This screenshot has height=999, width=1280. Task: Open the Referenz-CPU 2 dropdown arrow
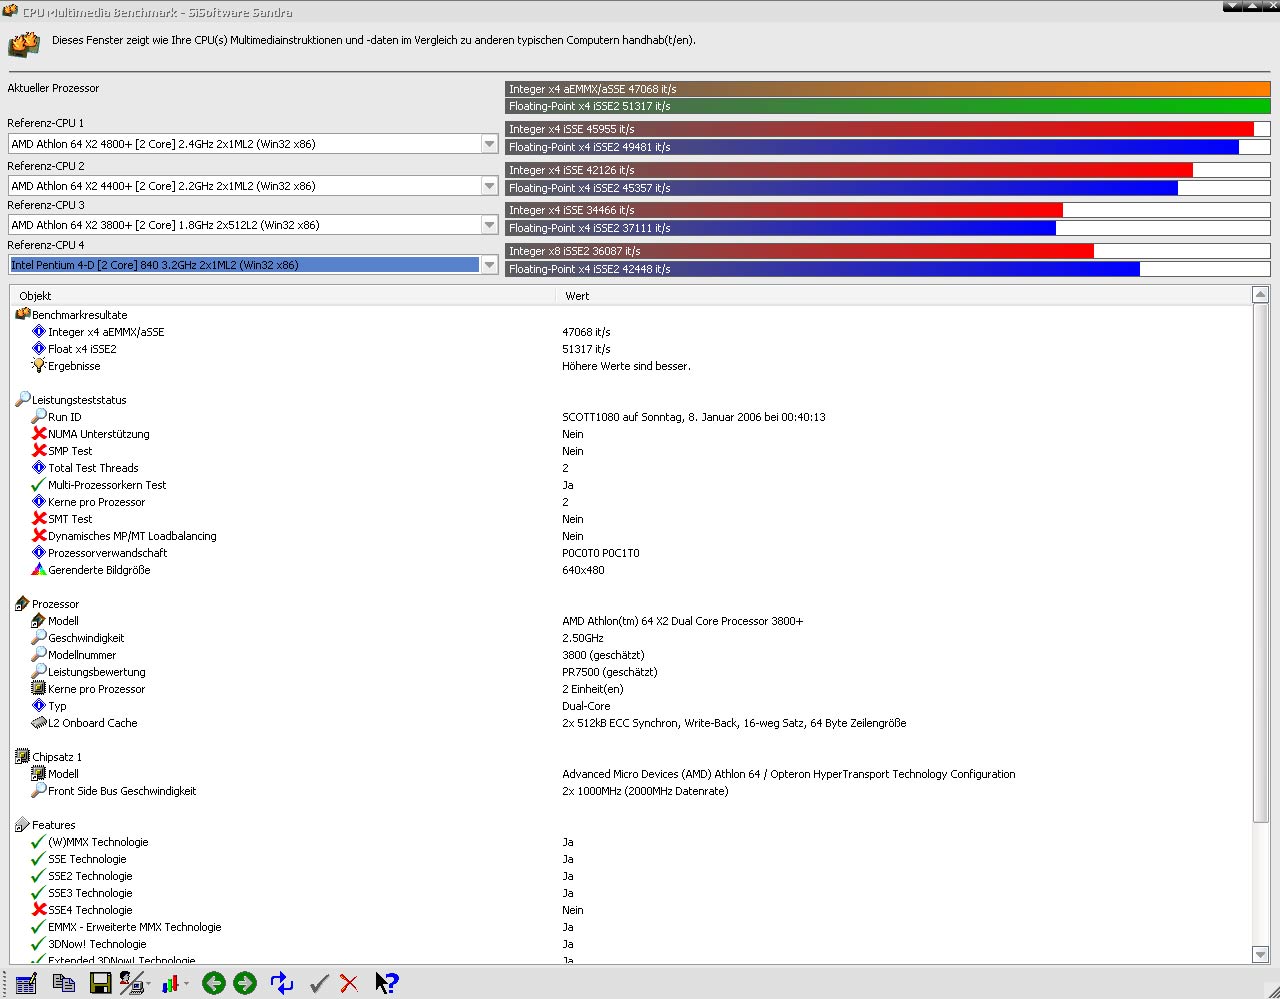(489, 186)
